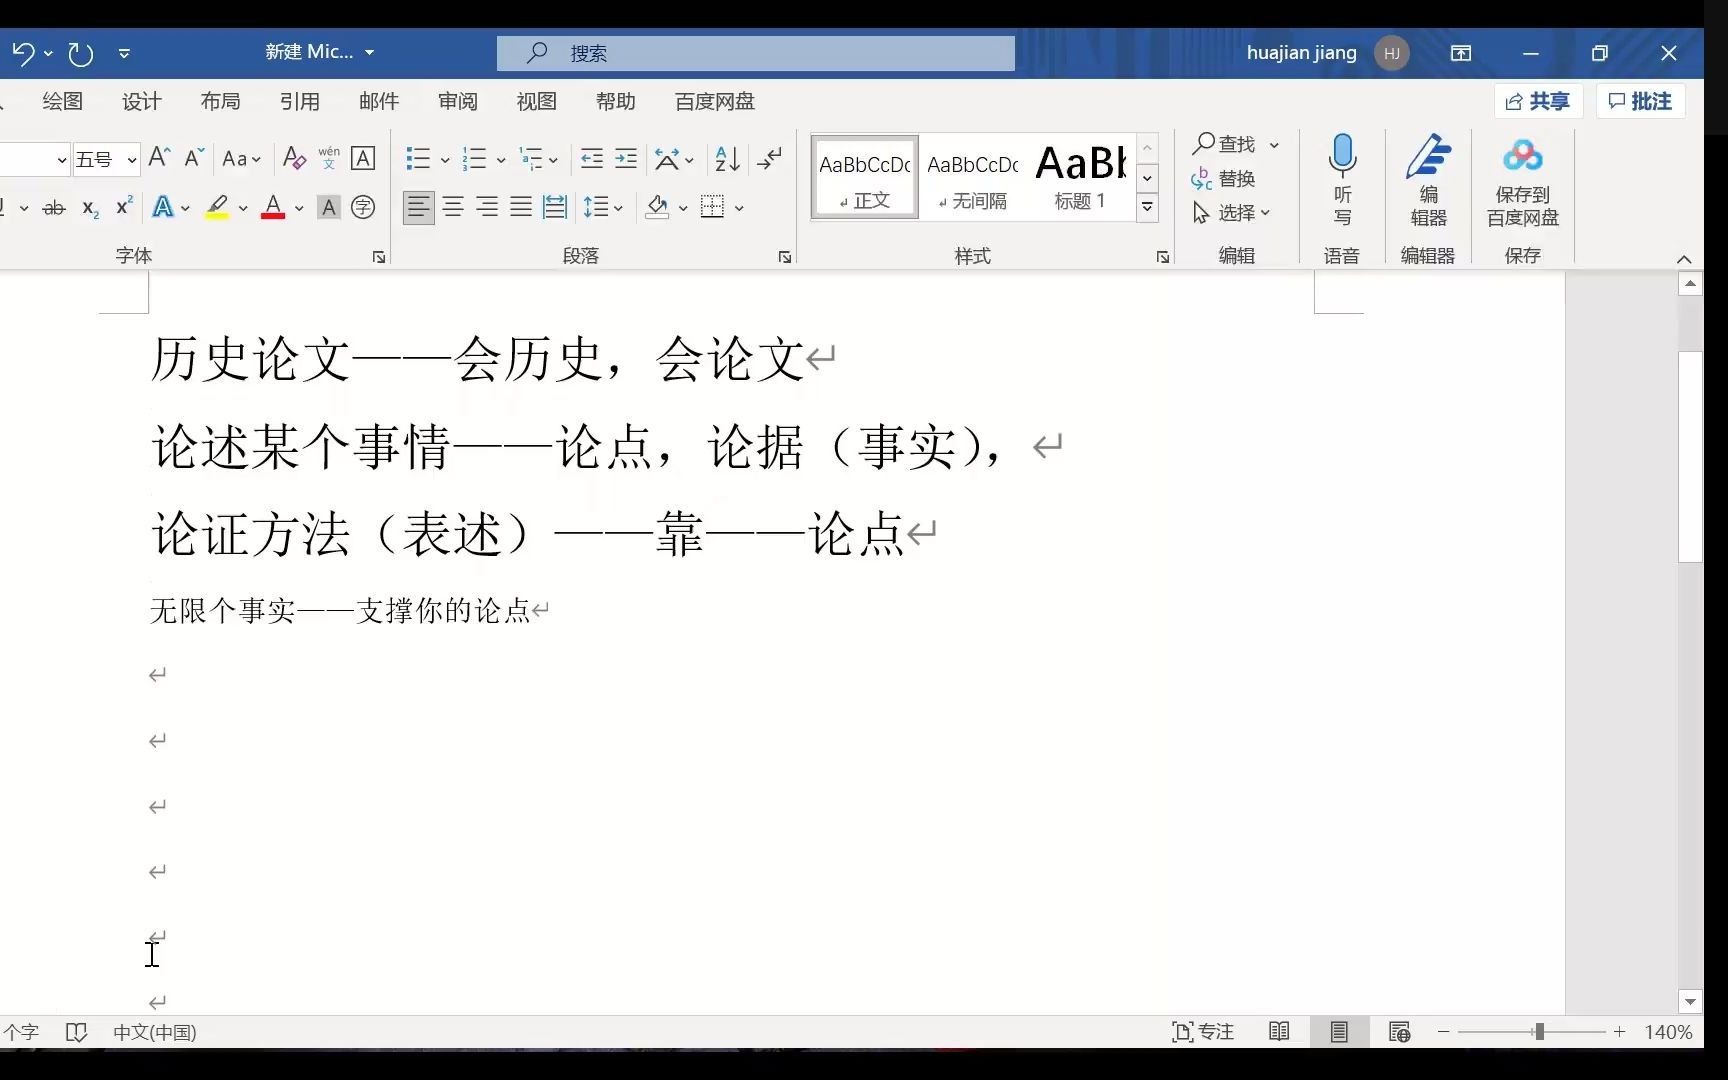
Task: Open the borders dropdown arrow
Action: tap(739, 208)
